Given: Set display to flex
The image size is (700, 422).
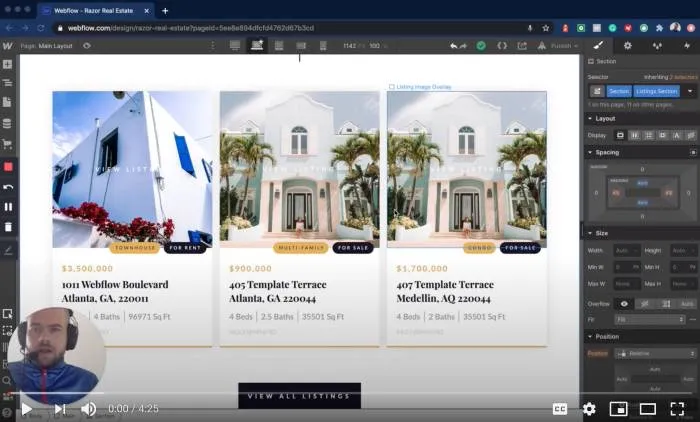Looking at the screenshot, I should tap(634, 135).
